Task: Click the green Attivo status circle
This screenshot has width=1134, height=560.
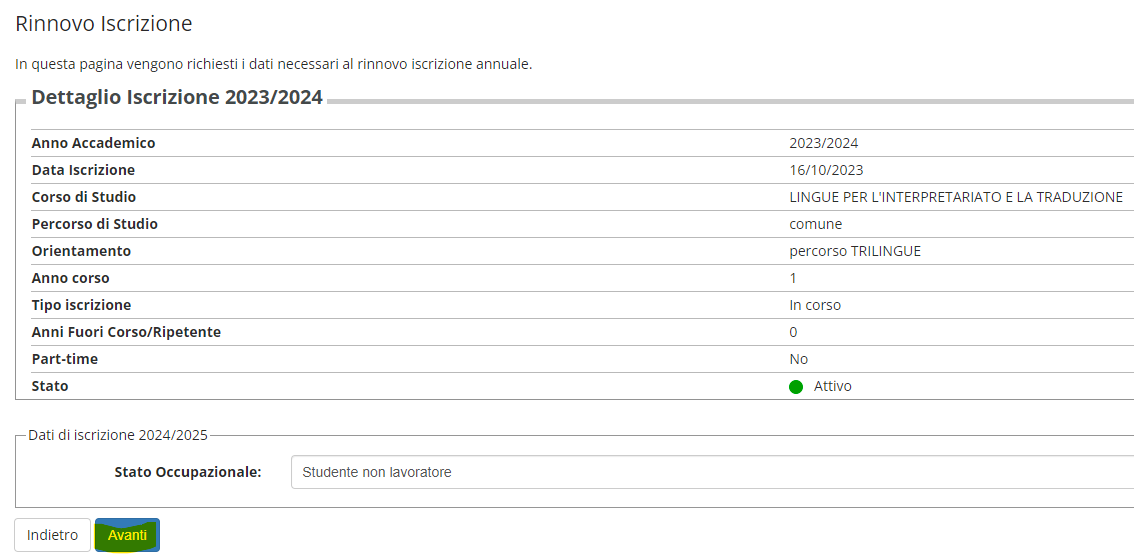Action: 796,387
